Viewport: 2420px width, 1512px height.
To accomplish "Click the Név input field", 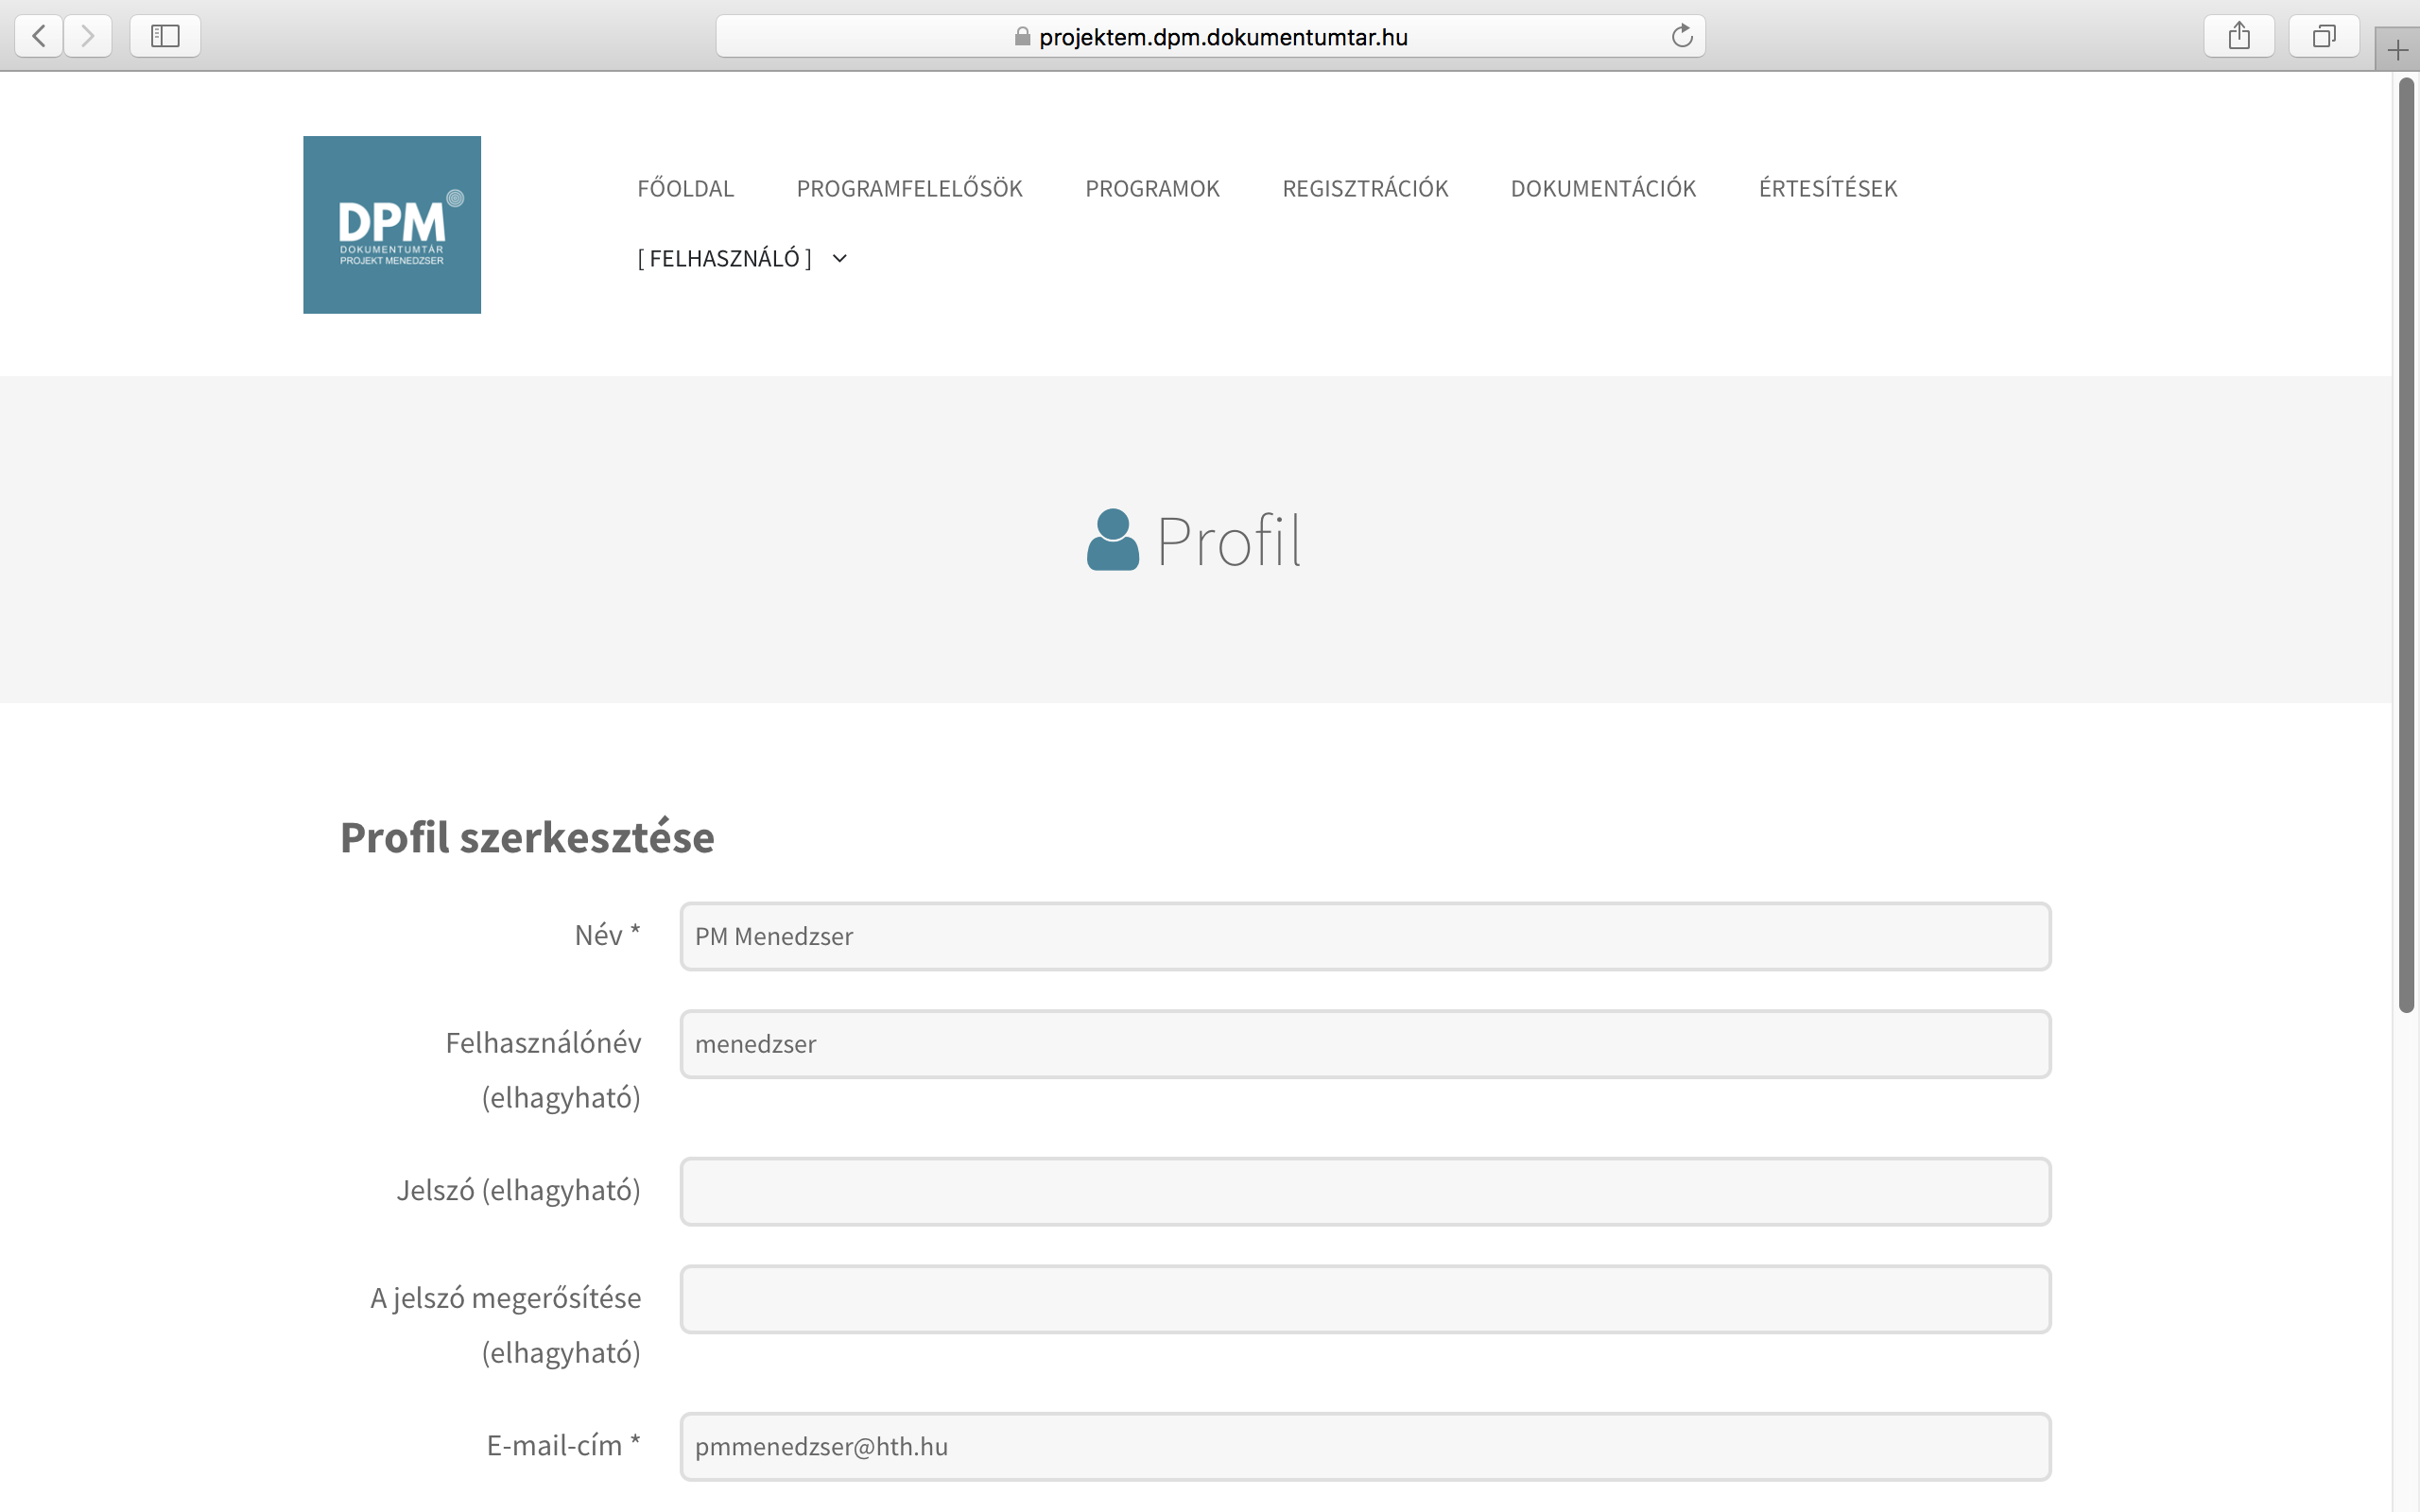I will (1365, 936).
